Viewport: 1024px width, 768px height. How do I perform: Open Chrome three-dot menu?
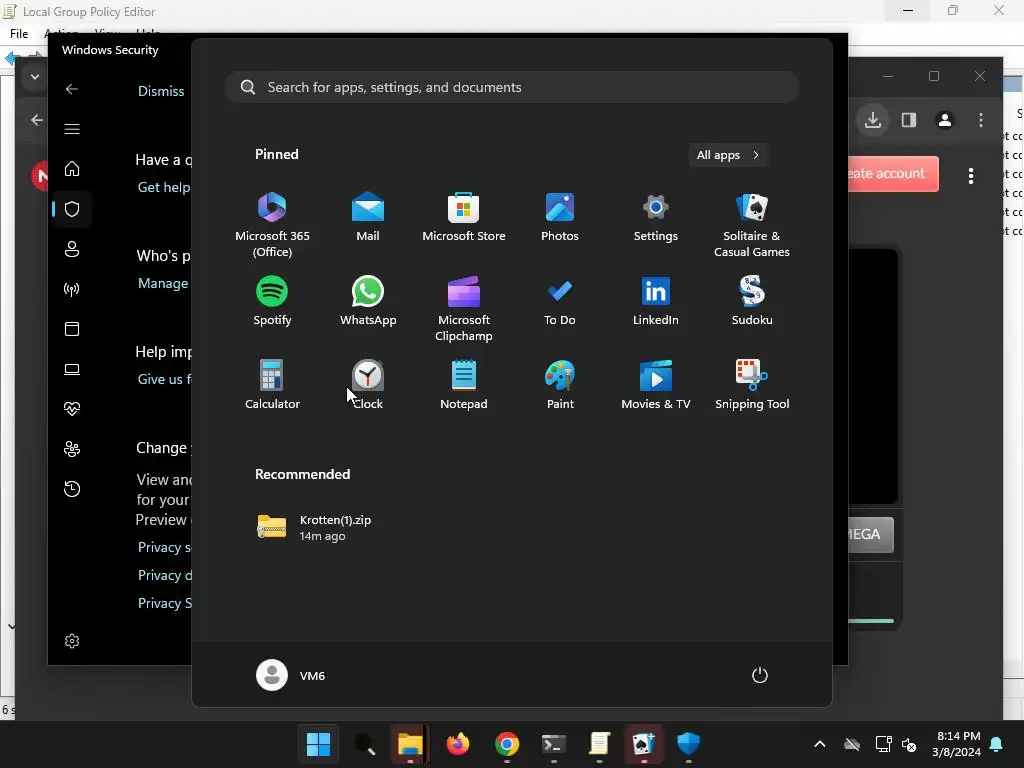point(980,120)
